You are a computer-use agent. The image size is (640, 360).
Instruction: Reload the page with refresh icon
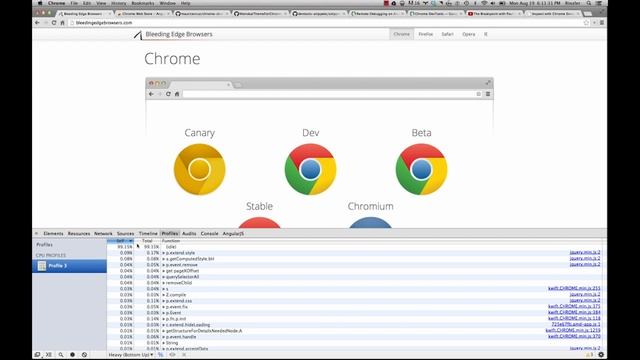(54, 23)
